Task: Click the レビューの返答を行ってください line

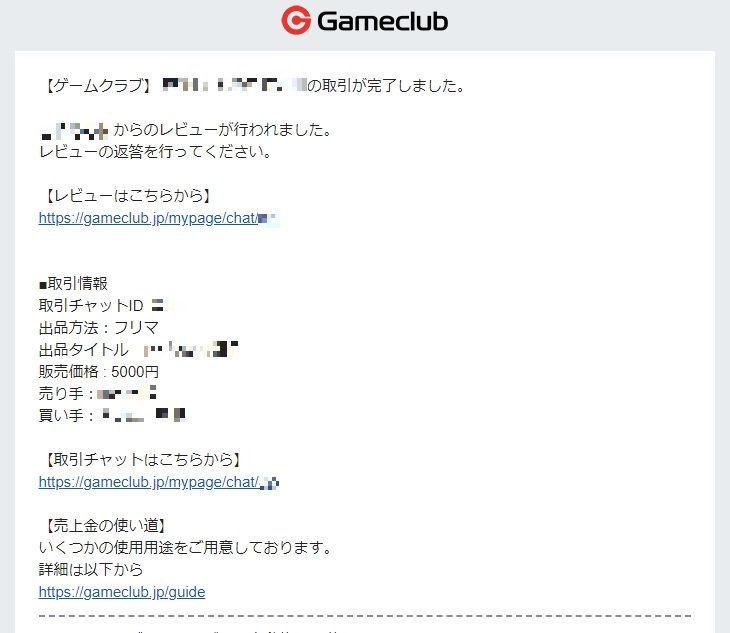Action: (155, 152)
